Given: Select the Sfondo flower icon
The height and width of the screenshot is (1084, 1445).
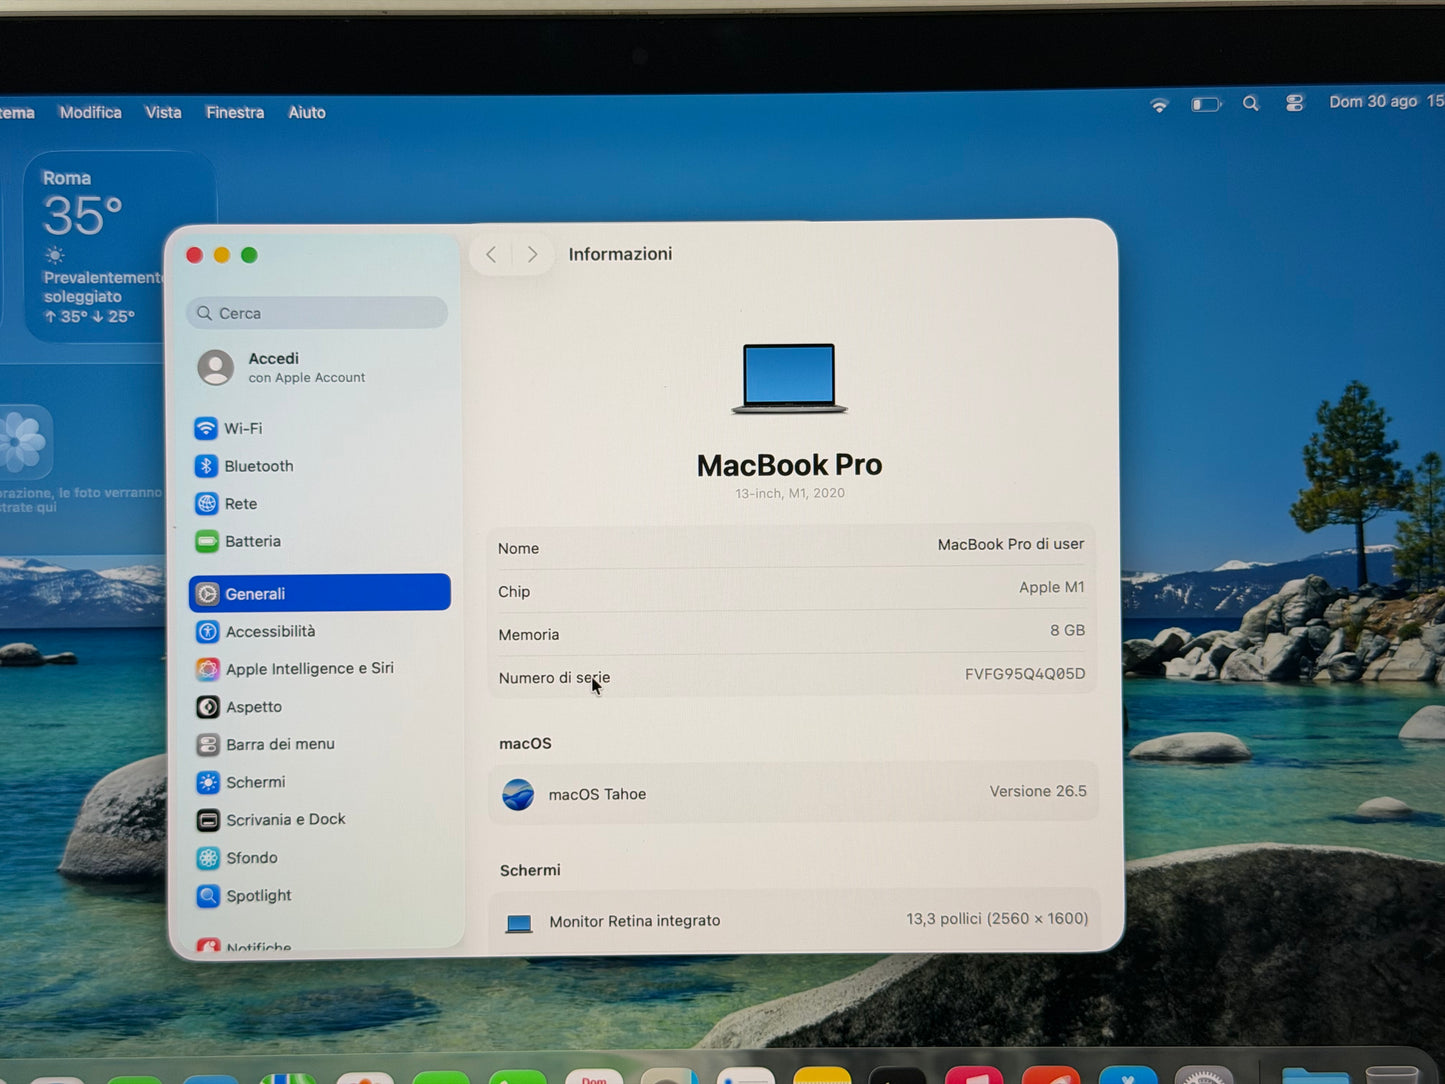Looking at the screenshot, I should (208, 858).
